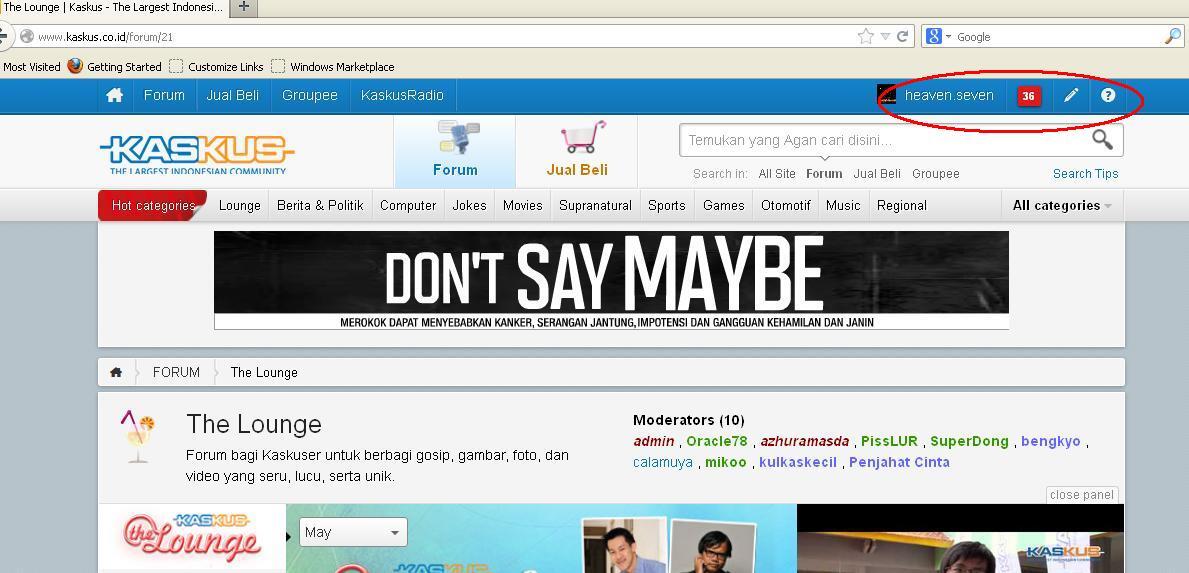The width and height of the screenshot is (1189, 573).
Task: Open moderator kulkaskecil profile link
Action: [798, 462]
